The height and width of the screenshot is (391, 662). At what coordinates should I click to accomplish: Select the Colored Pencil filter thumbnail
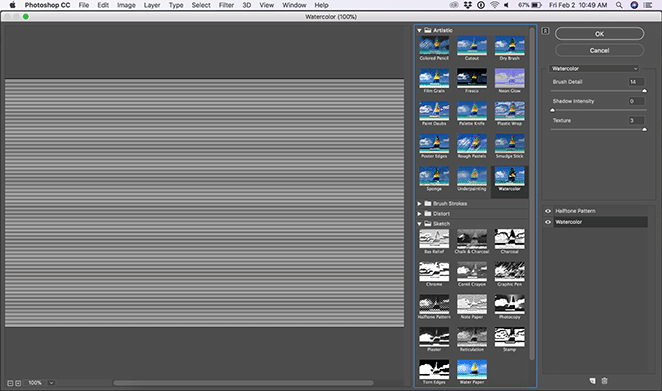coord(434,46)
